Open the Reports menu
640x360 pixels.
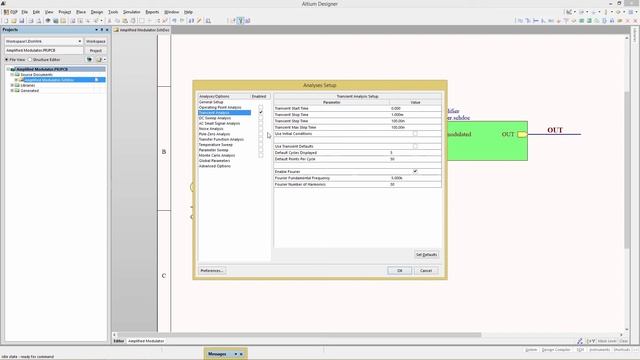152,12
